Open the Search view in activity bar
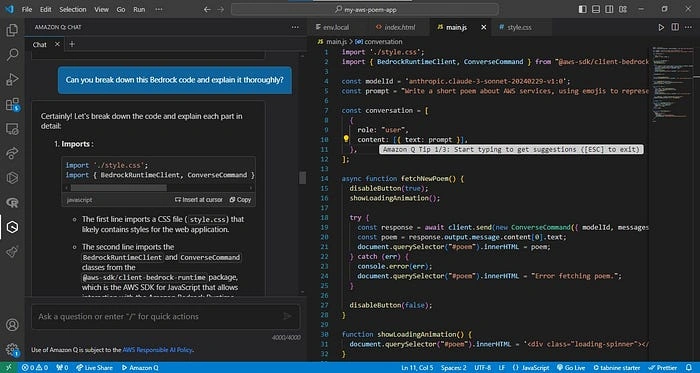 (x=12, y=55)
